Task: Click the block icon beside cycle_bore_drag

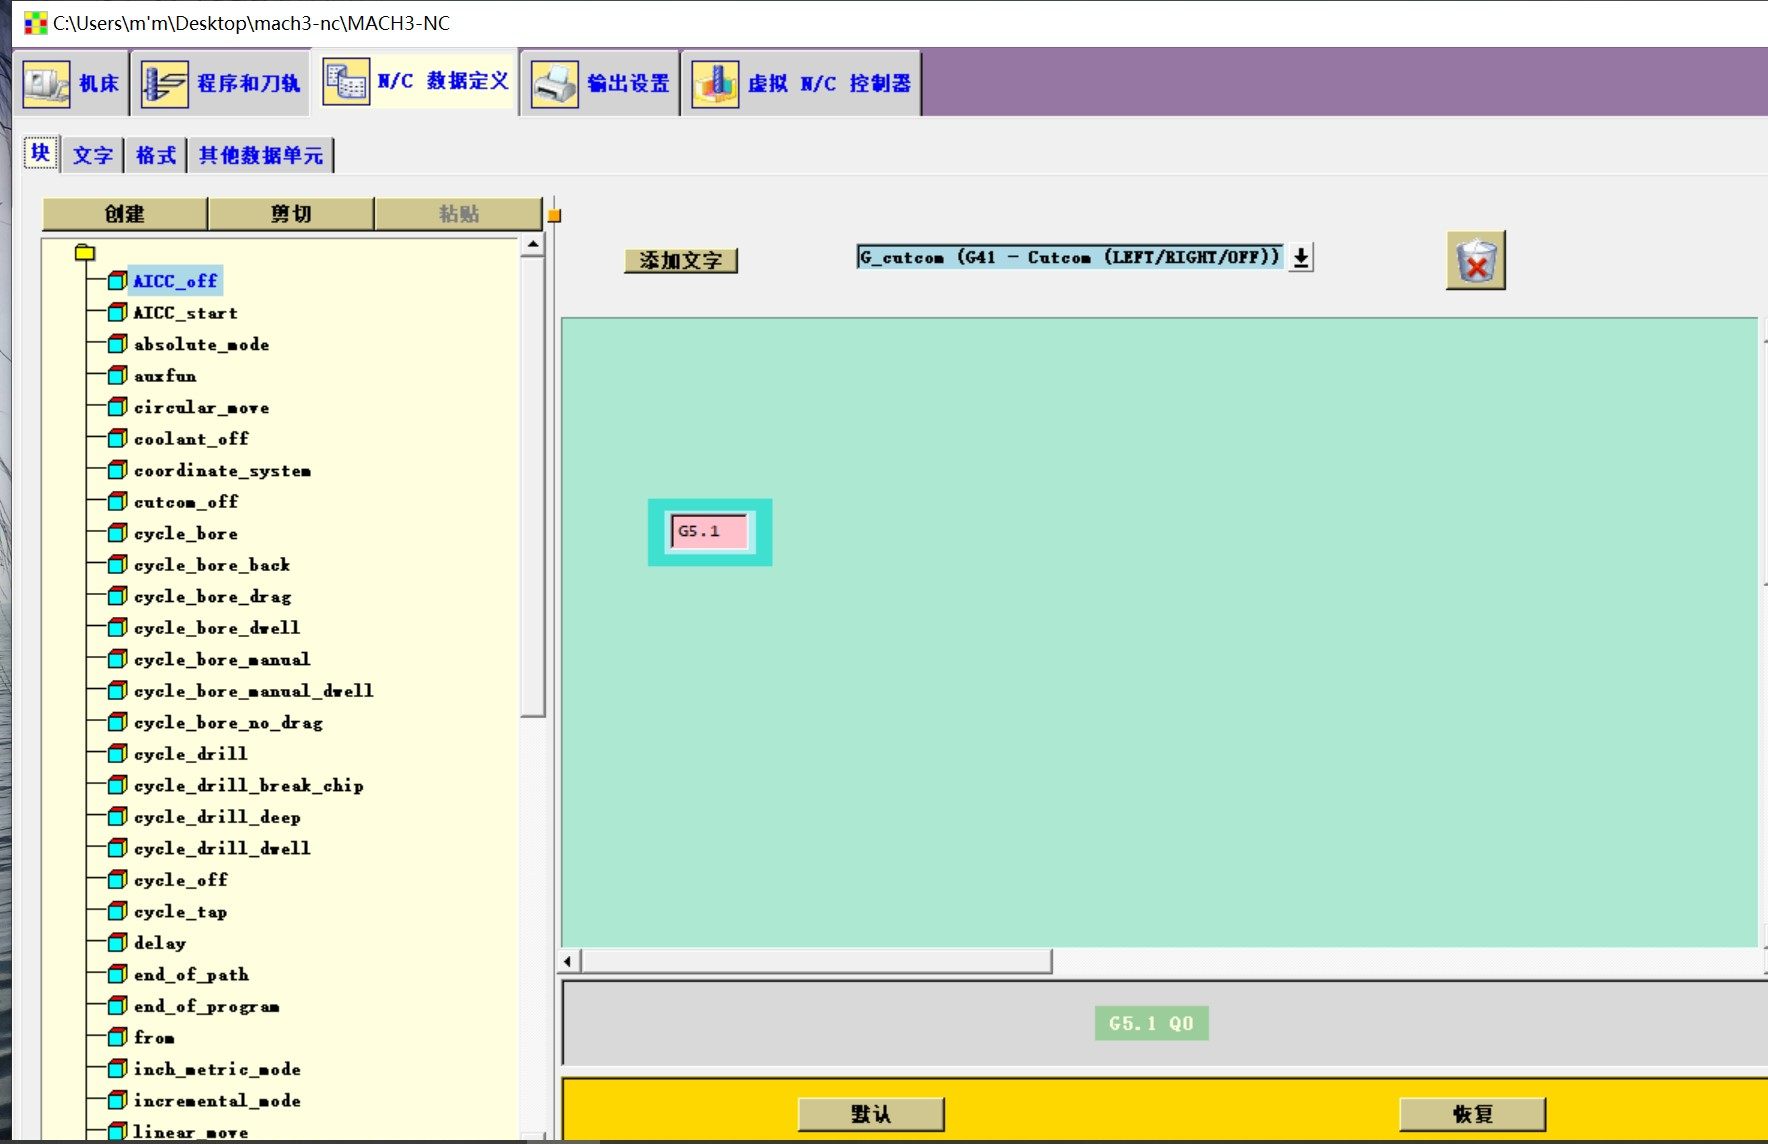Action: tap(117, 596)
